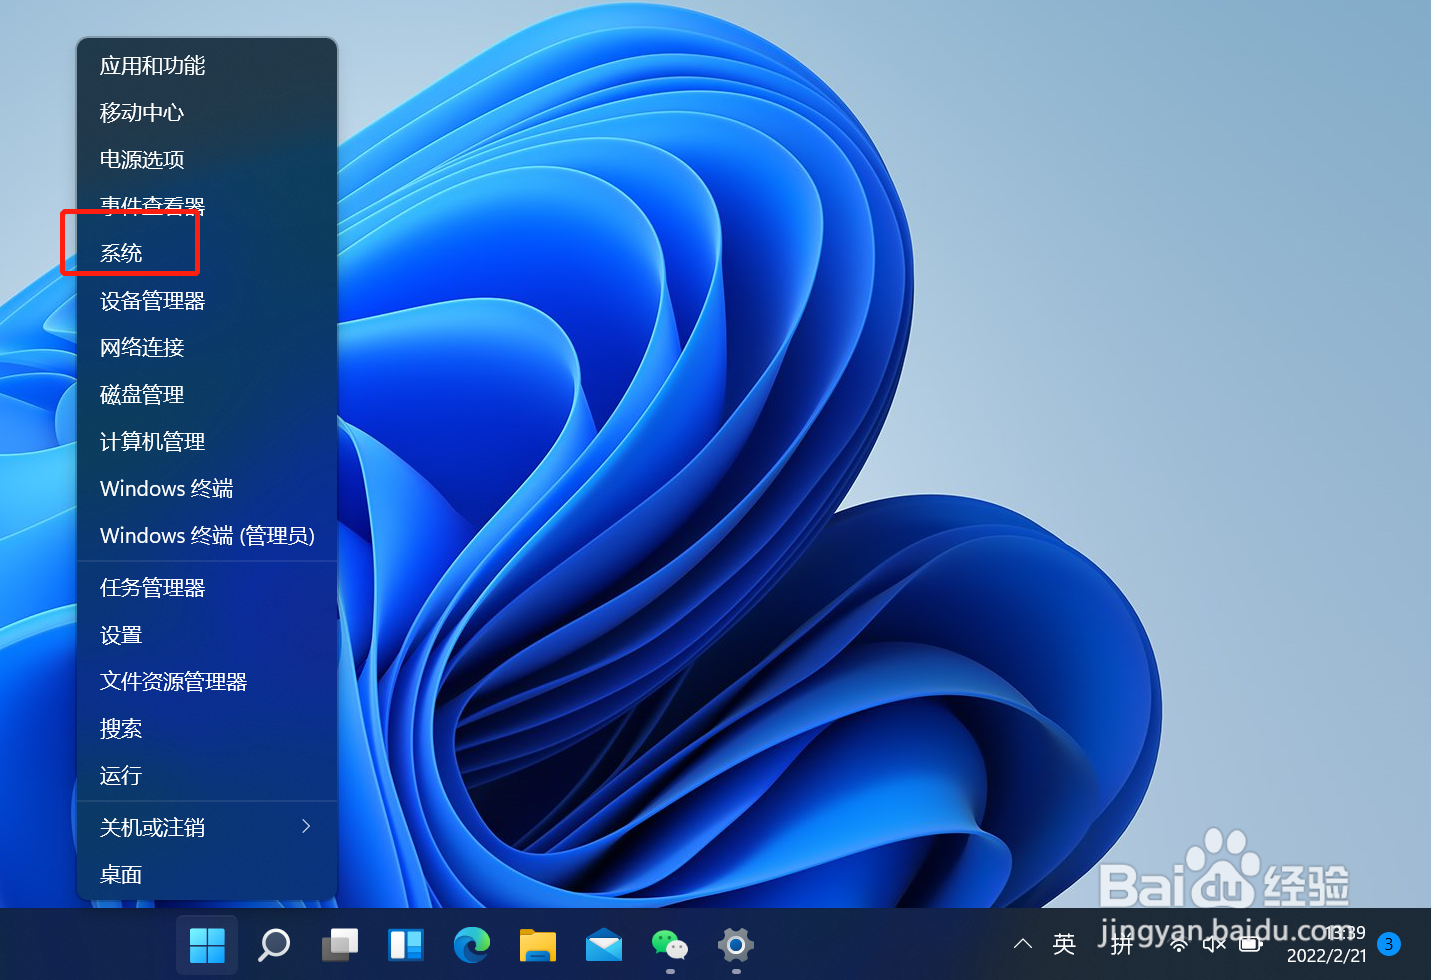Select 任务管理器 in the menu
This screenshot has height=980, width=1431.
[152, 587]
